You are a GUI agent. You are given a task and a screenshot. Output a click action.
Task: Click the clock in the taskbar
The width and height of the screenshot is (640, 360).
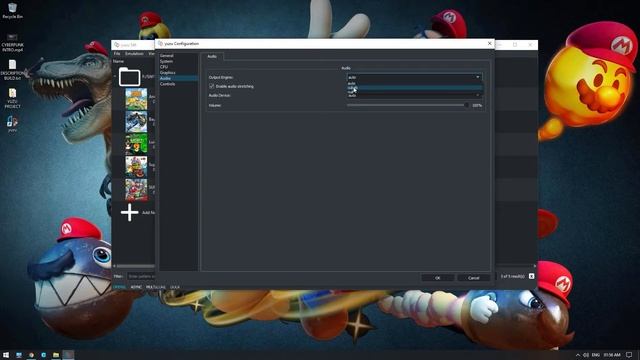coord(612,355)
